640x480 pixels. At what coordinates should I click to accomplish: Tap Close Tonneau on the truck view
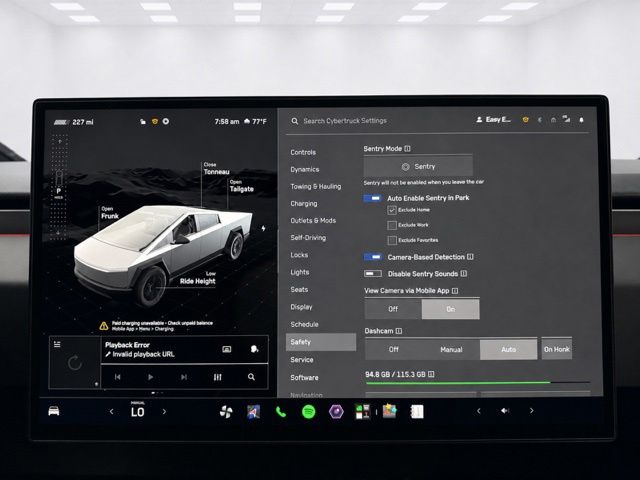click(216, 169)
